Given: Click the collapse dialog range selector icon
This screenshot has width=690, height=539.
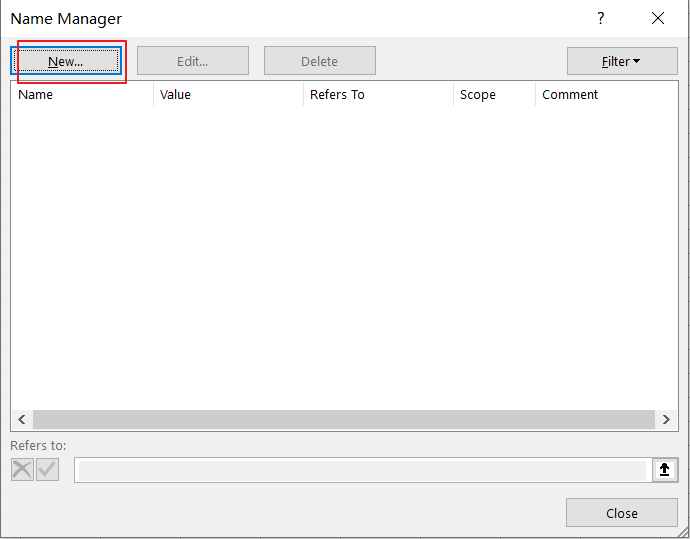Looking at the screenshot, I should [664, 470].
